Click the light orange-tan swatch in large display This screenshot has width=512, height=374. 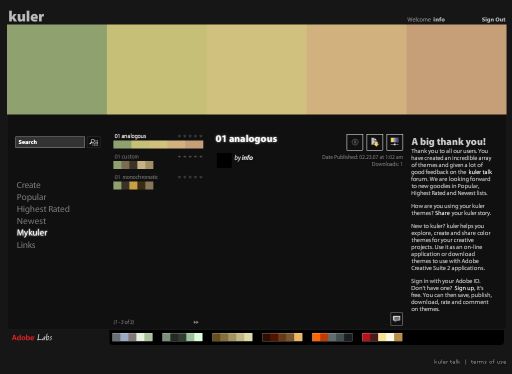tap(357, 69)
